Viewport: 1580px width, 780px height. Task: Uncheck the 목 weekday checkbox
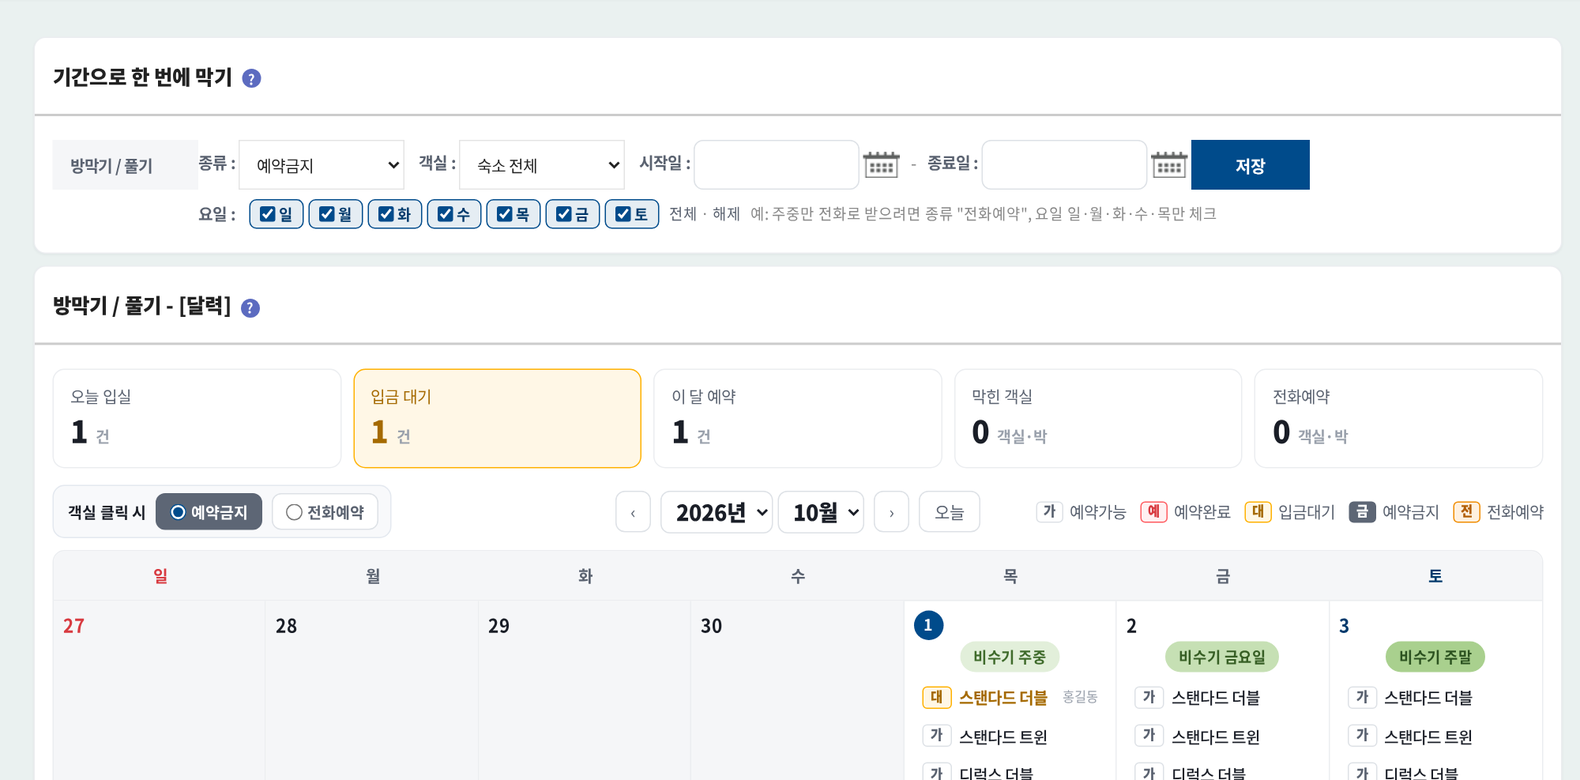504,214
